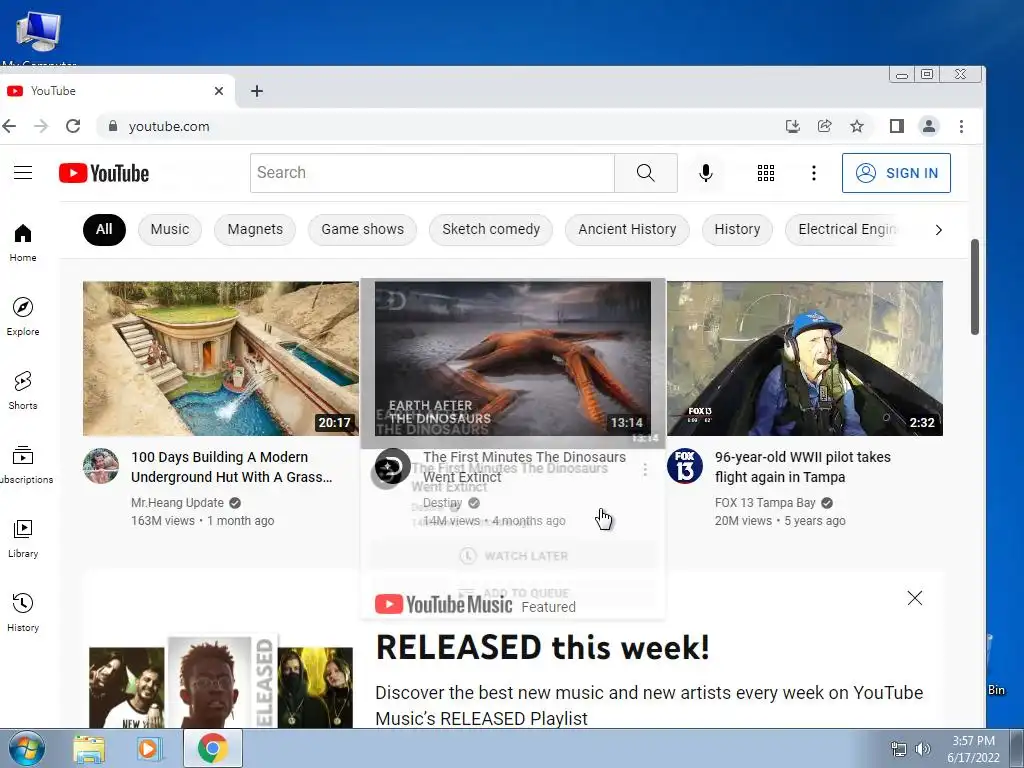1024x768 pixels.
Task: Open Chrome profile avatar
Action: [929, 126]
